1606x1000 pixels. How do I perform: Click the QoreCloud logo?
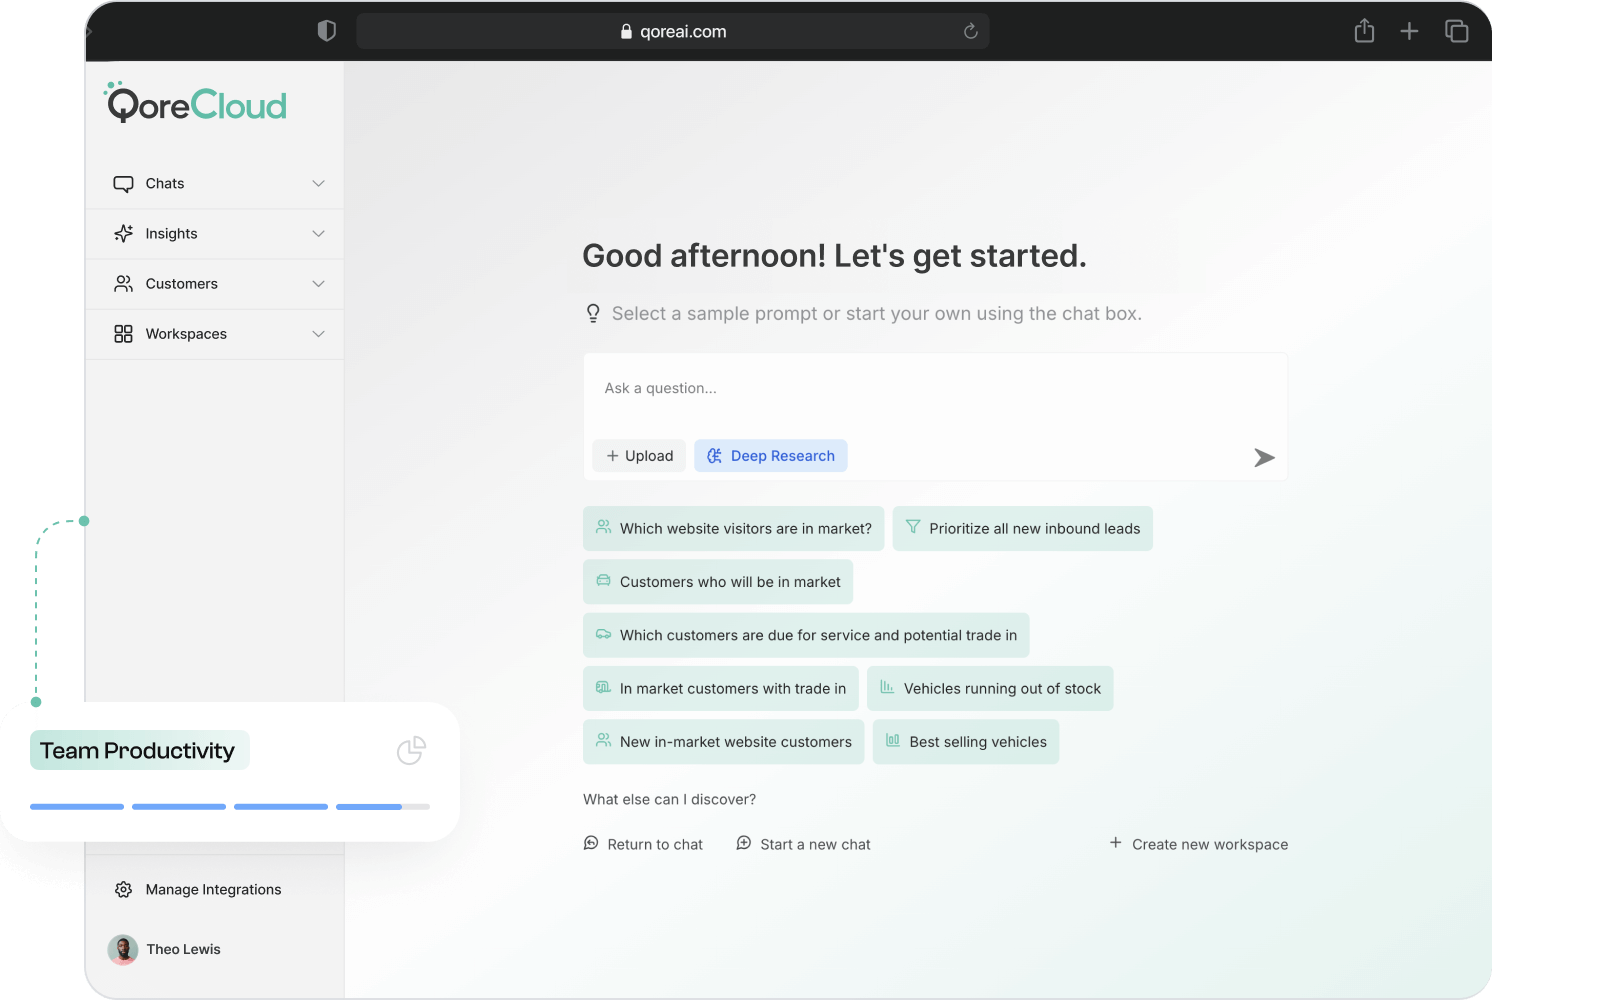(x=196, y=104)
